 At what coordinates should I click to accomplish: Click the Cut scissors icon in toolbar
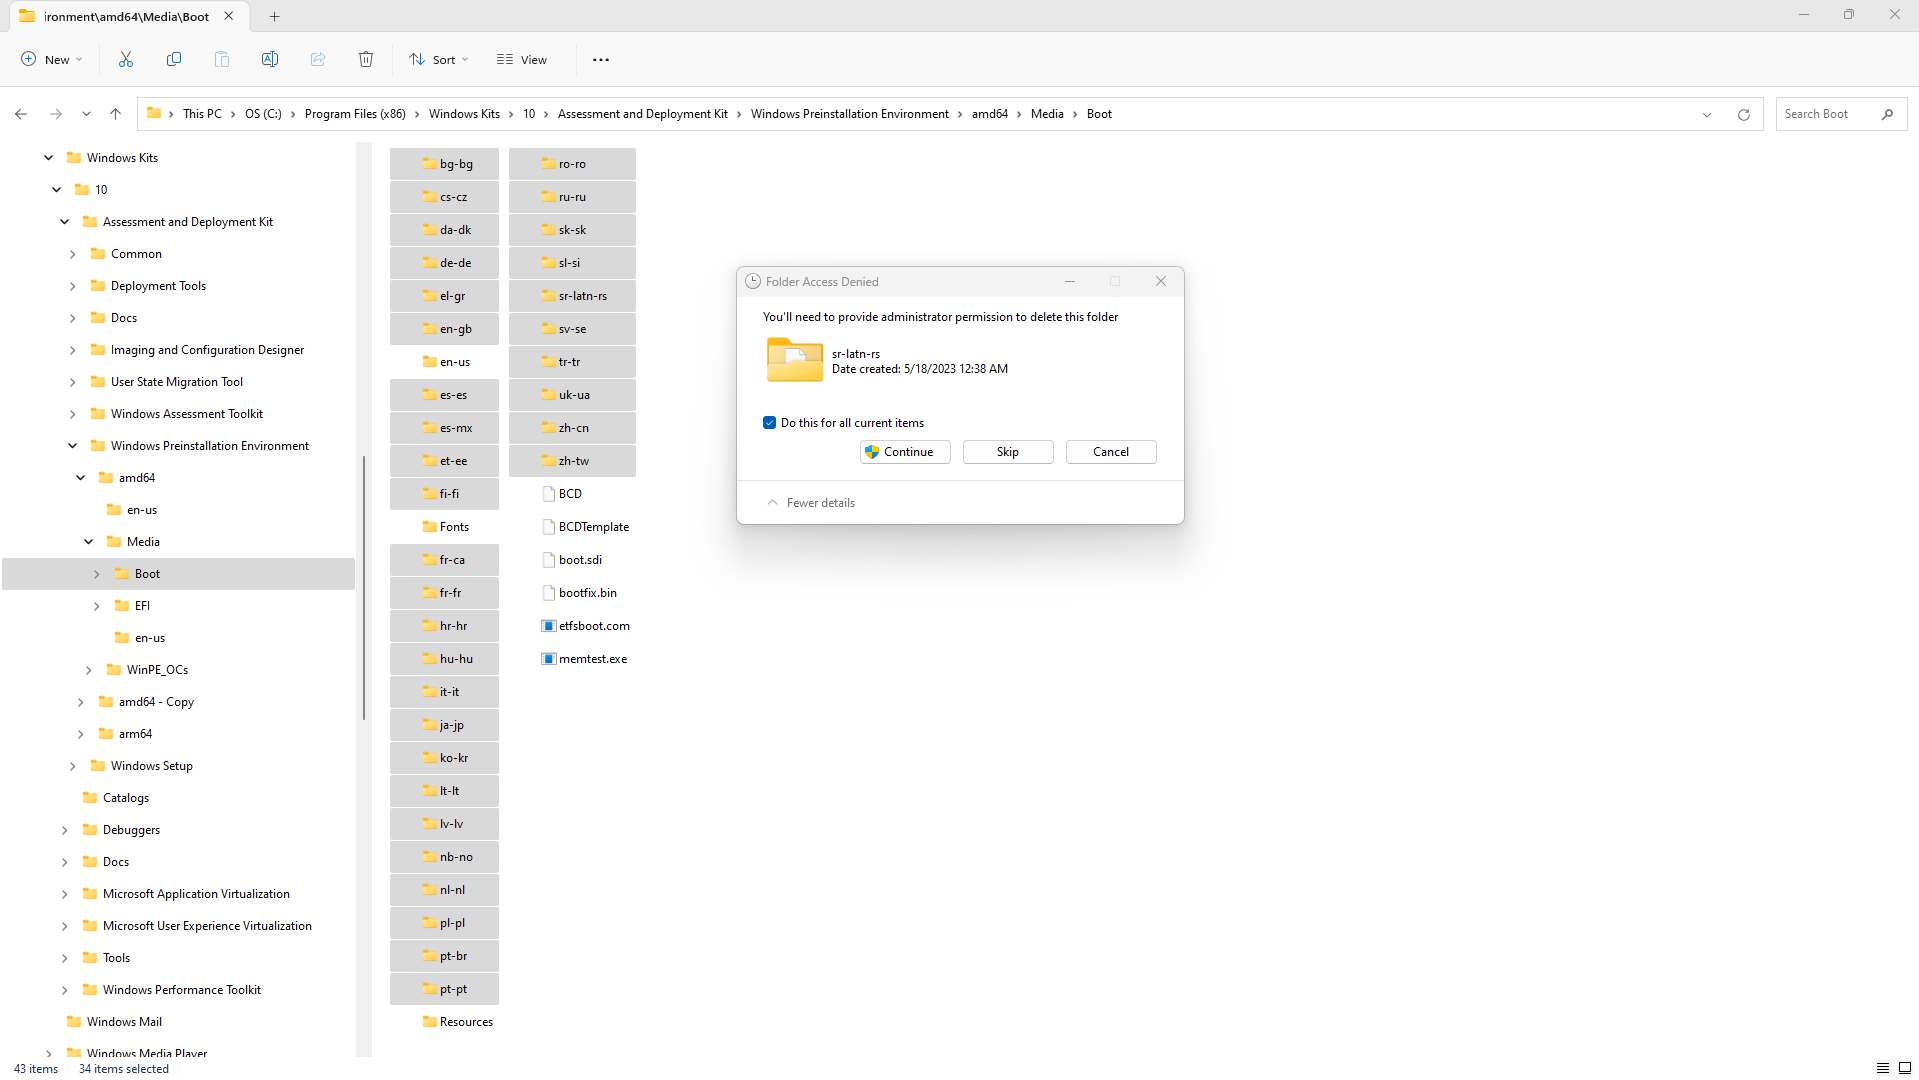126,60
